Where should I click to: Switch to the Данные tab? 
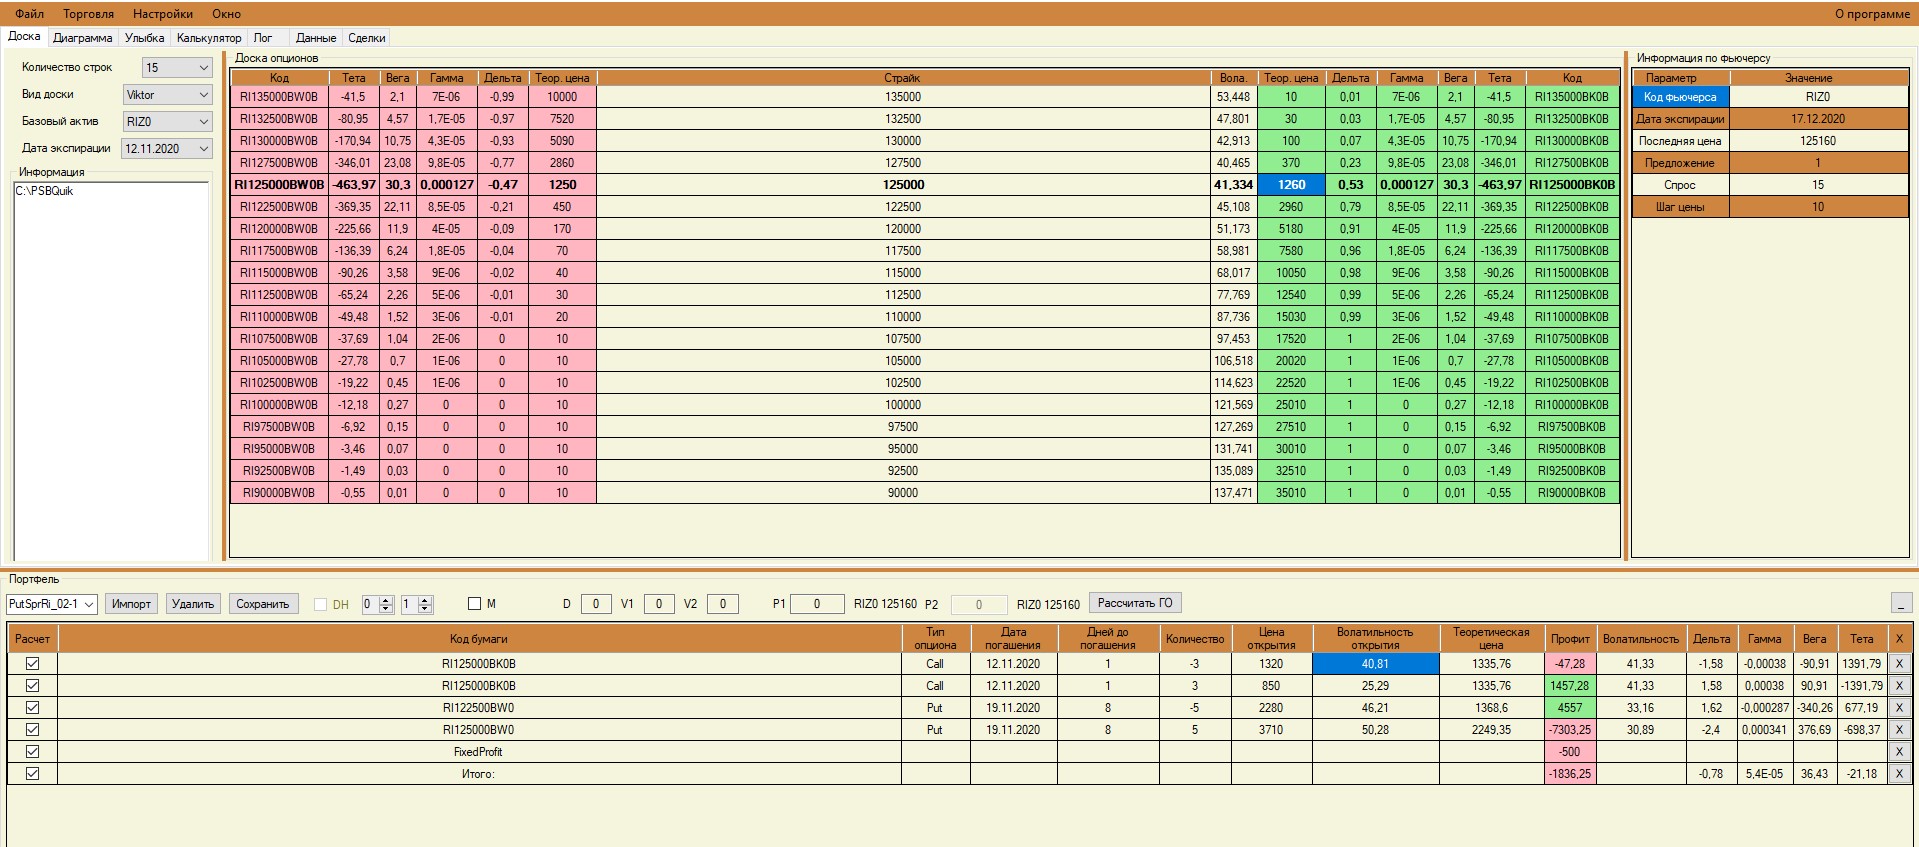pyautogui.click(x=316, y=38)
